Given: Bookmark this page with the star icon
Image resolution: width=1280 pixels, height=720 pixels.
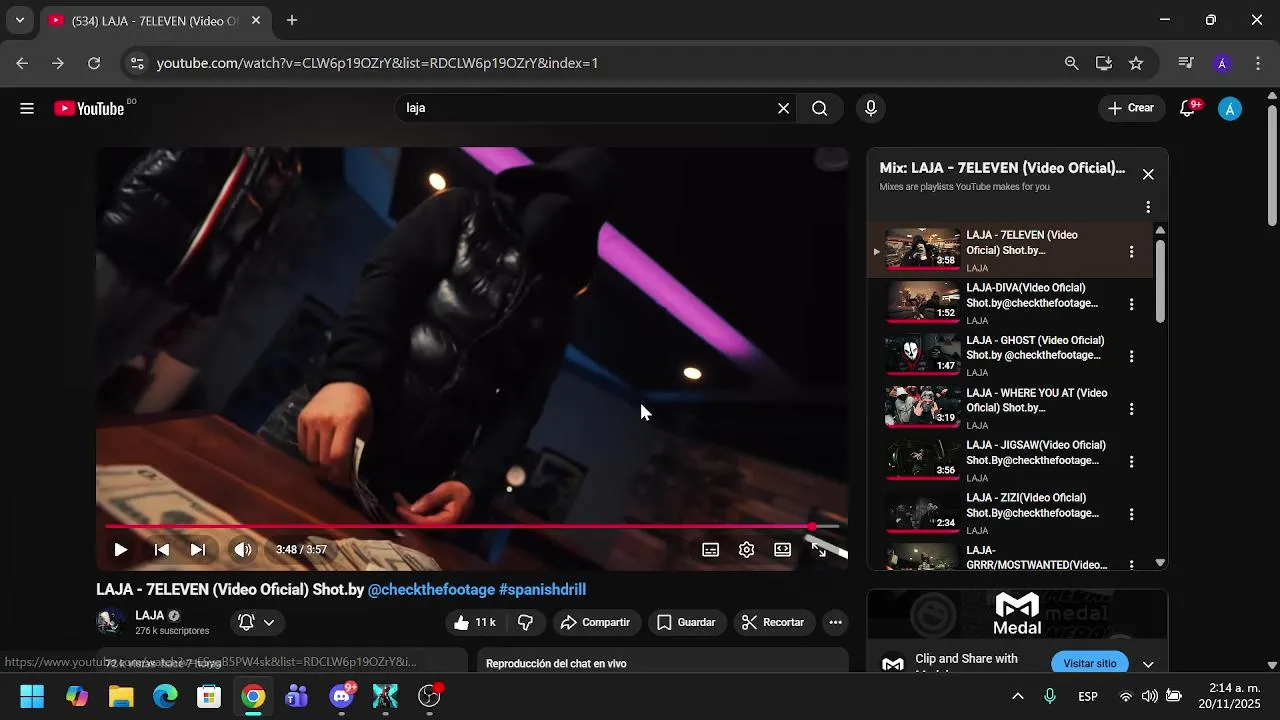Looking at the screenshot, I should [1136, 63].
